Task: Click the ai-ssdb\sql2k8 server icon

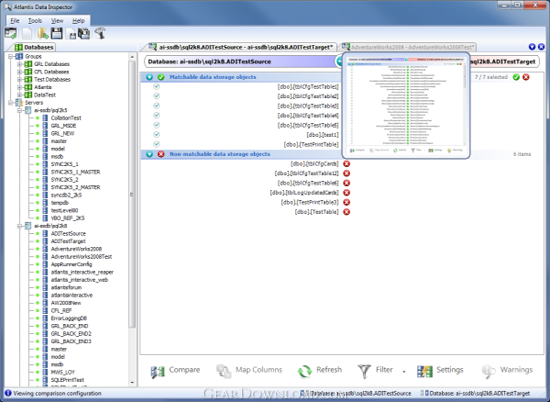Action: tap(28, 226)
